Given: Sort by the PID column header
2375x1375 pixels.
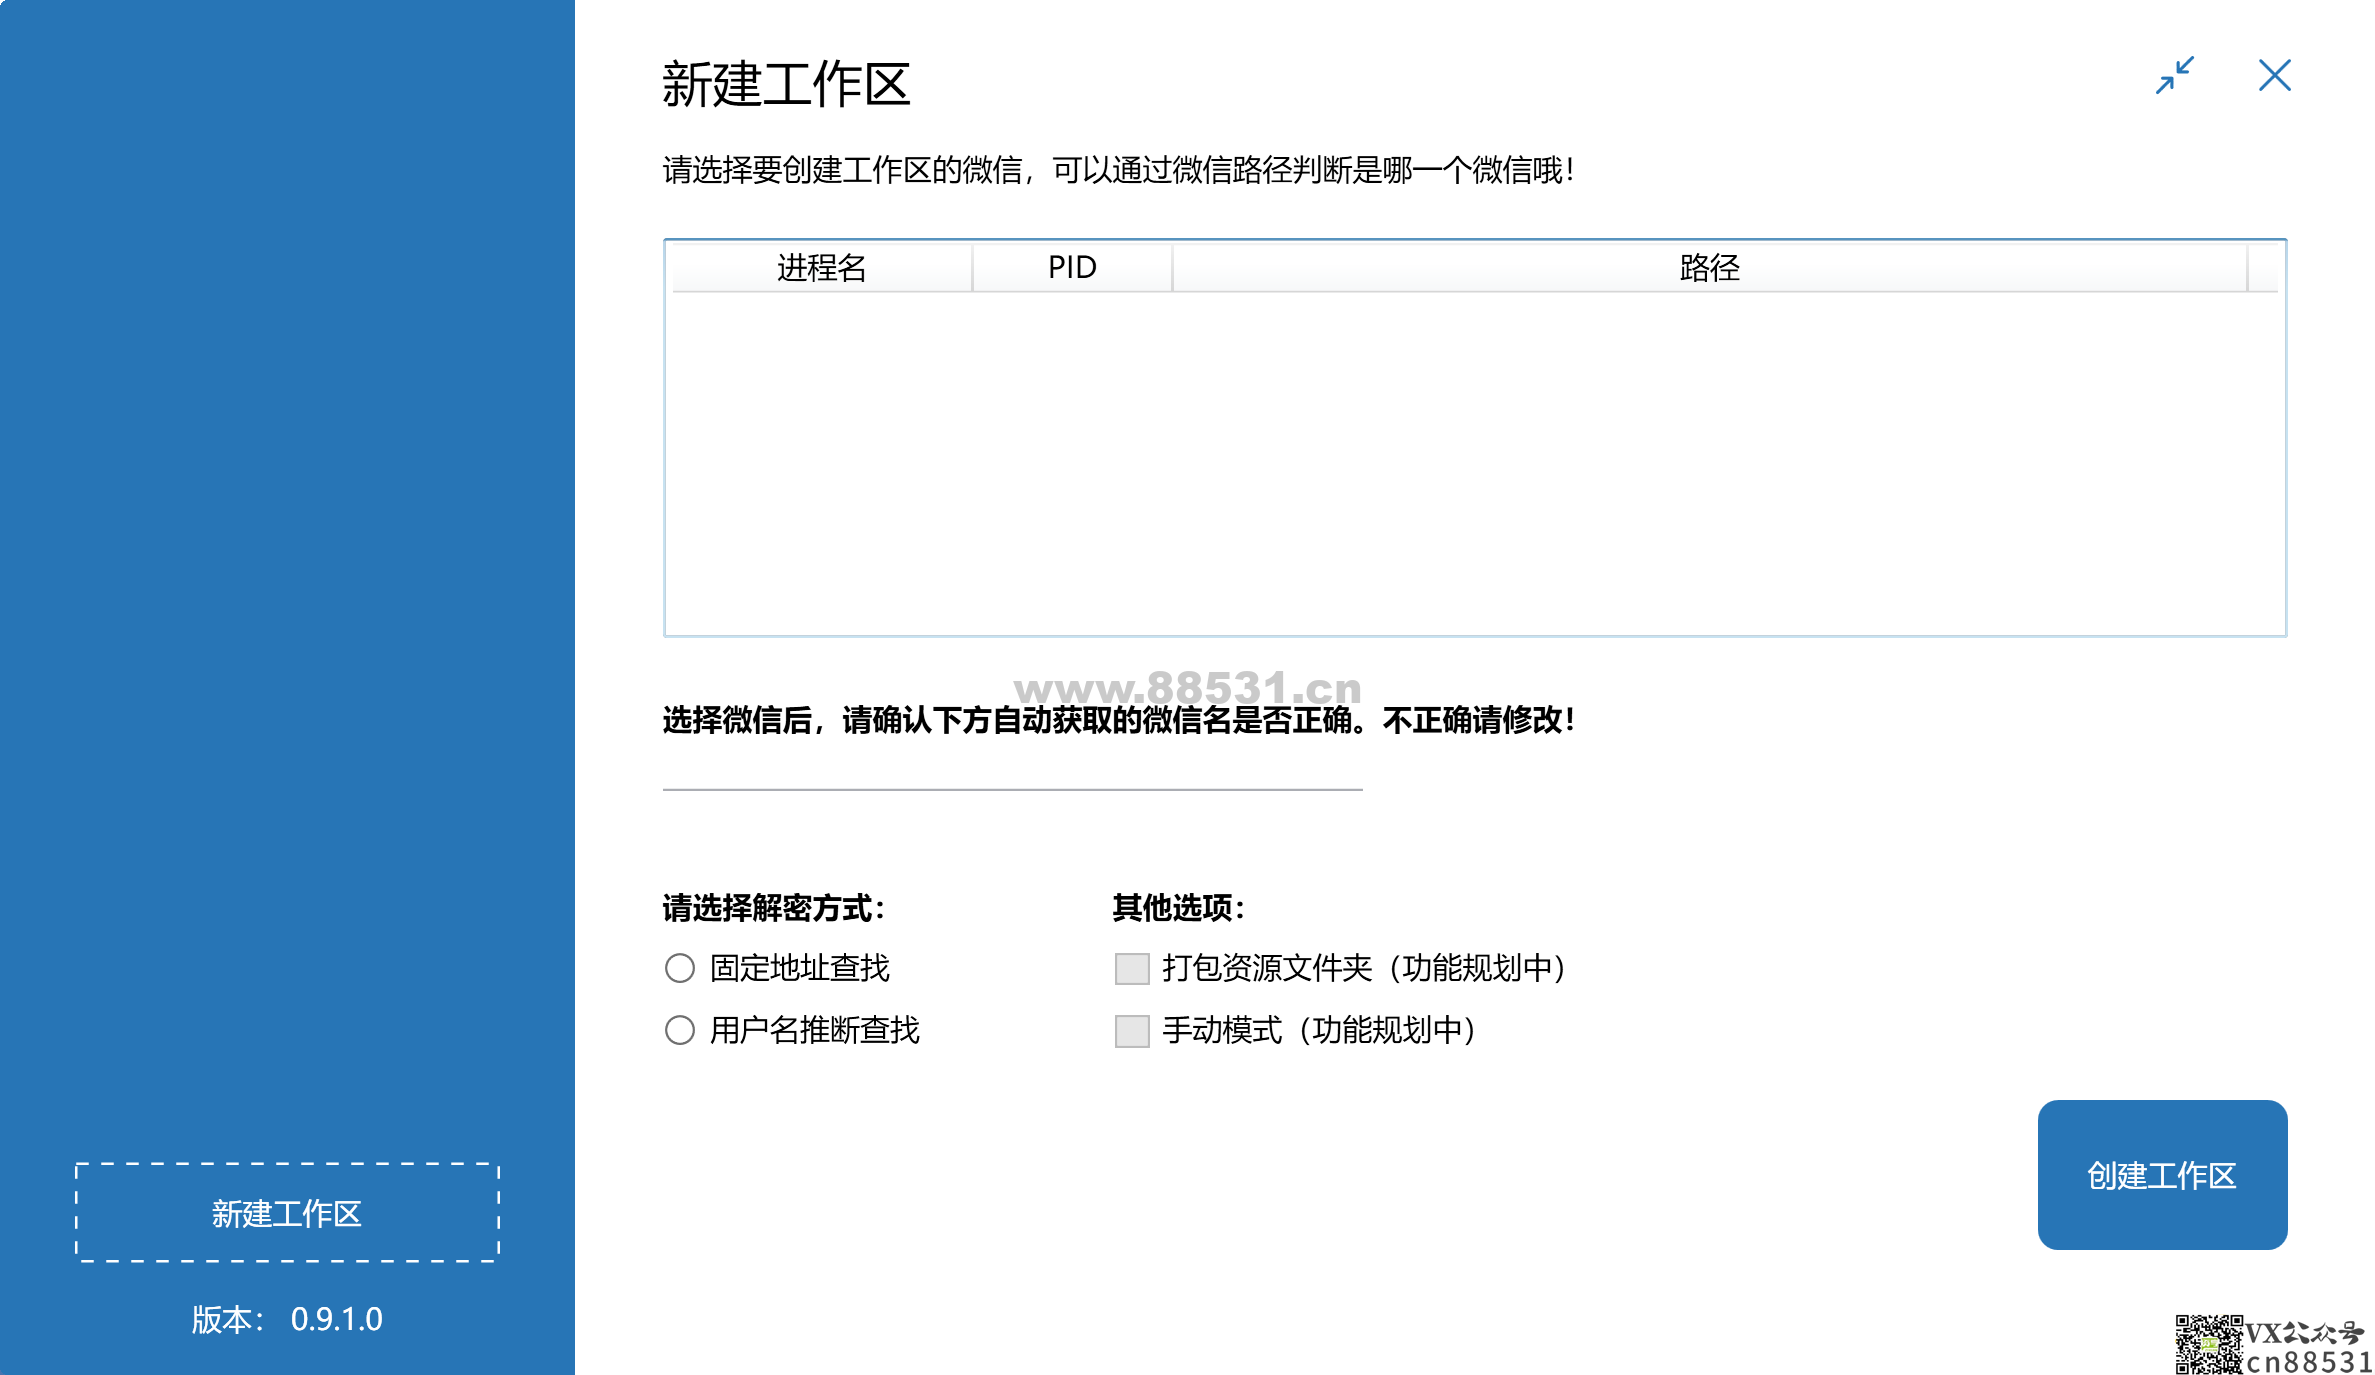Looking at the screenshot, I should (x=1071, y=267).
